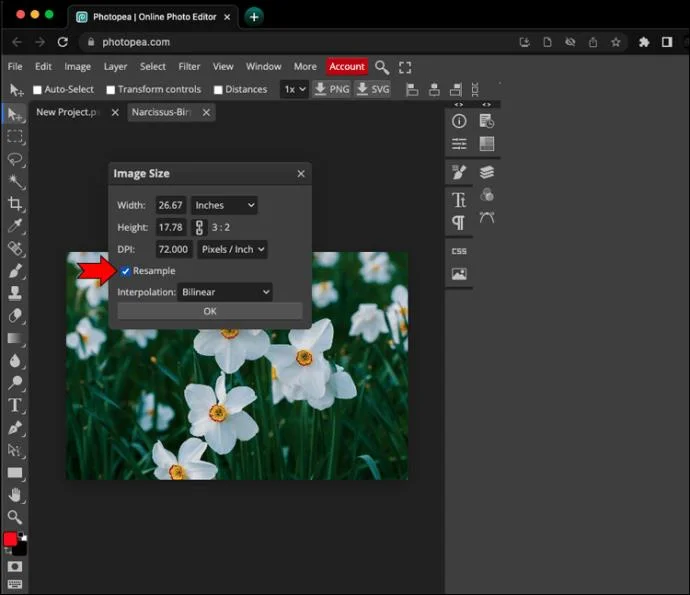690x595 pixels.
Task: Open the Inches unit dropdown
Action: click(224, 205)
